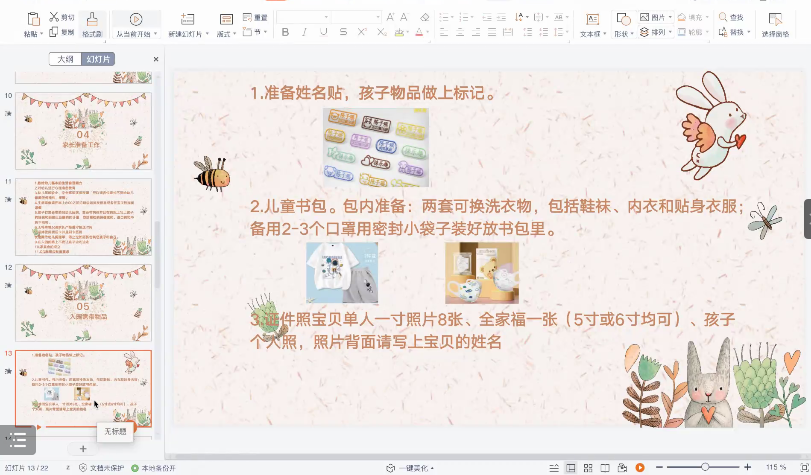
Task: Open the Replace dropdown
Action: (734, 32)
